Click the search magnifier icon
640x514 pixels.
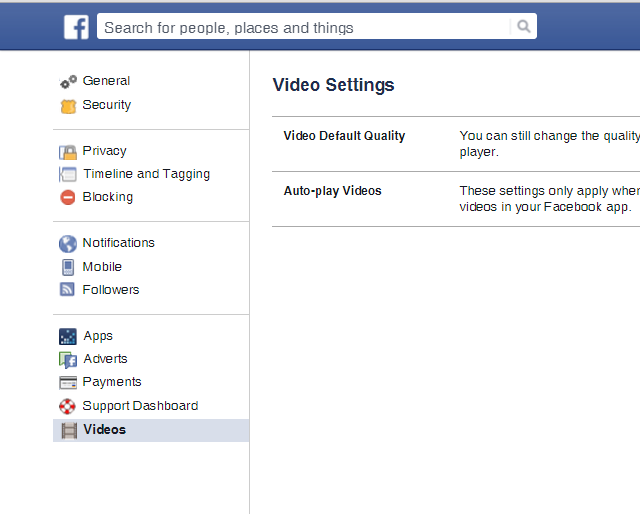523,27
